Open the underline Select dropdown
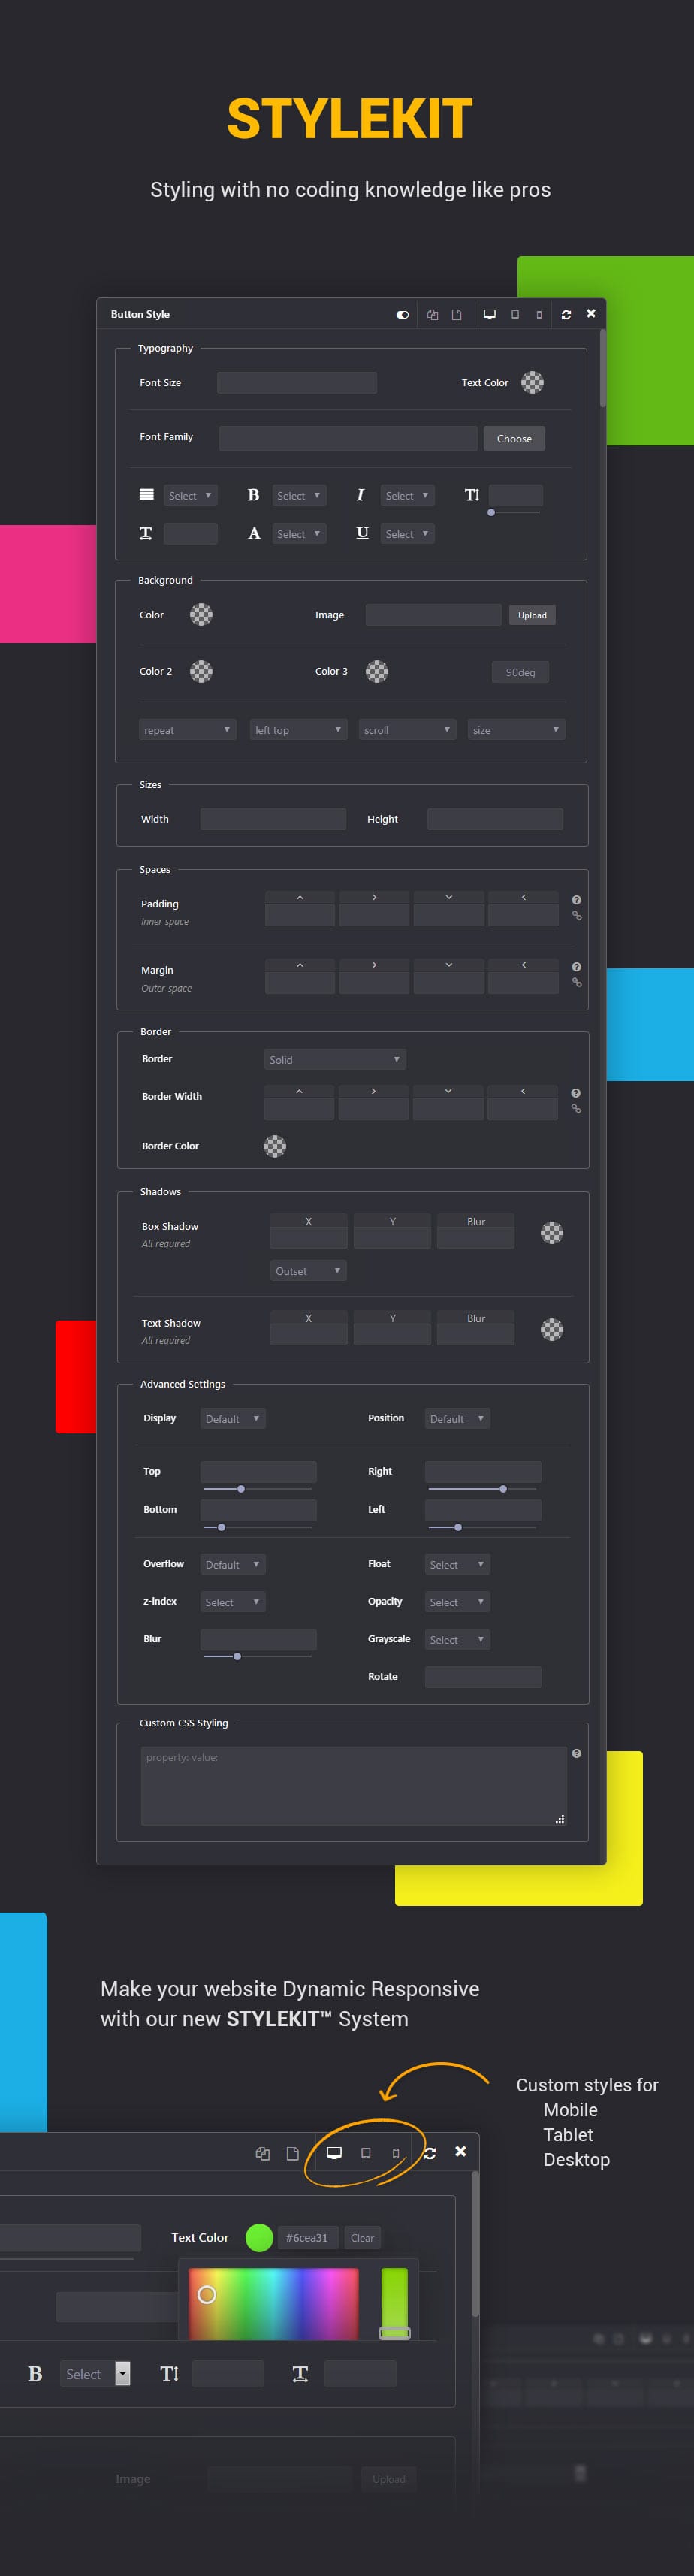Screen dimensions: 694x2576 pos(407,534)
